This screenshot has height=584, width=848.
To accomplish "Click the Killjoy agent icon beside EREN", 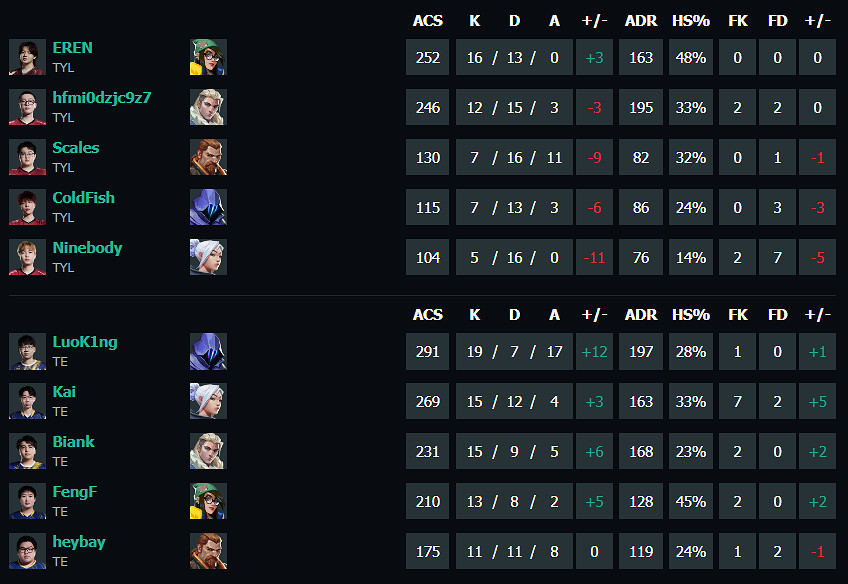I will coord(208,57).
